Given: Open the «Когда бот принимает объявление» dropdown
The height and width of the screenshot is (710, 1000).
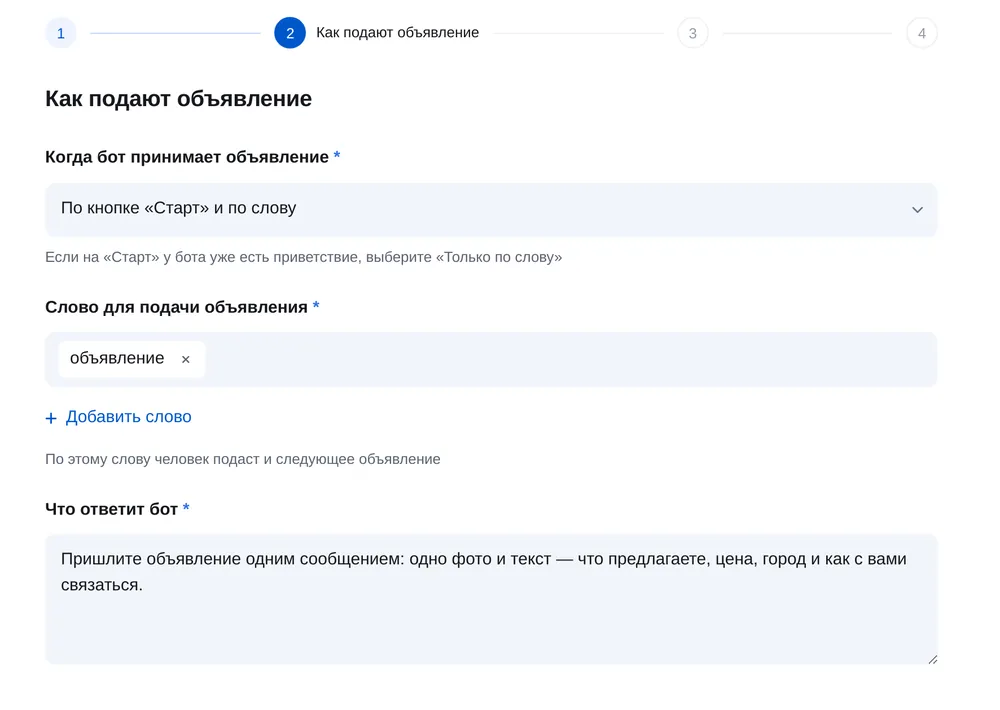Looking at the screenshot, I should click(491, 209).
